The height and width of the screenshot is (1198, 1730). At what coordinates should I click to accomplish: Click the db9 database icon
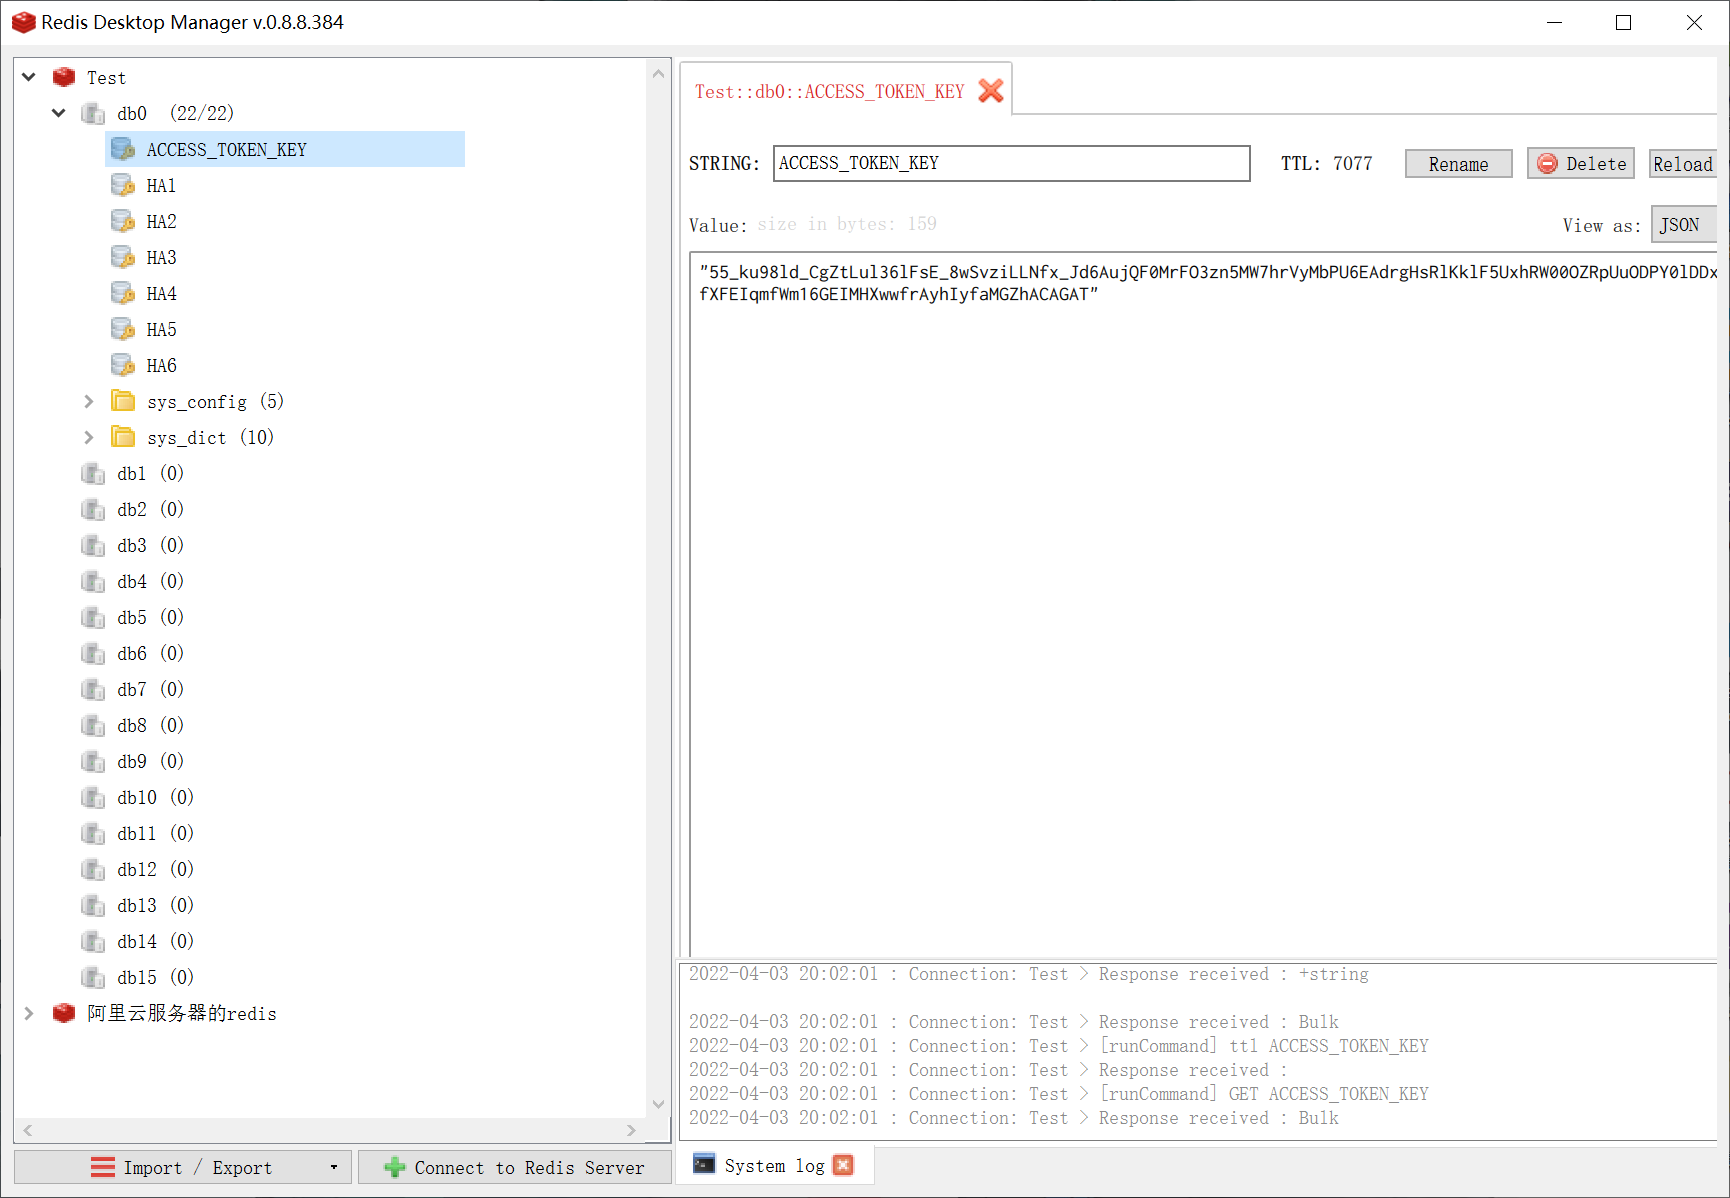[93, 761]
